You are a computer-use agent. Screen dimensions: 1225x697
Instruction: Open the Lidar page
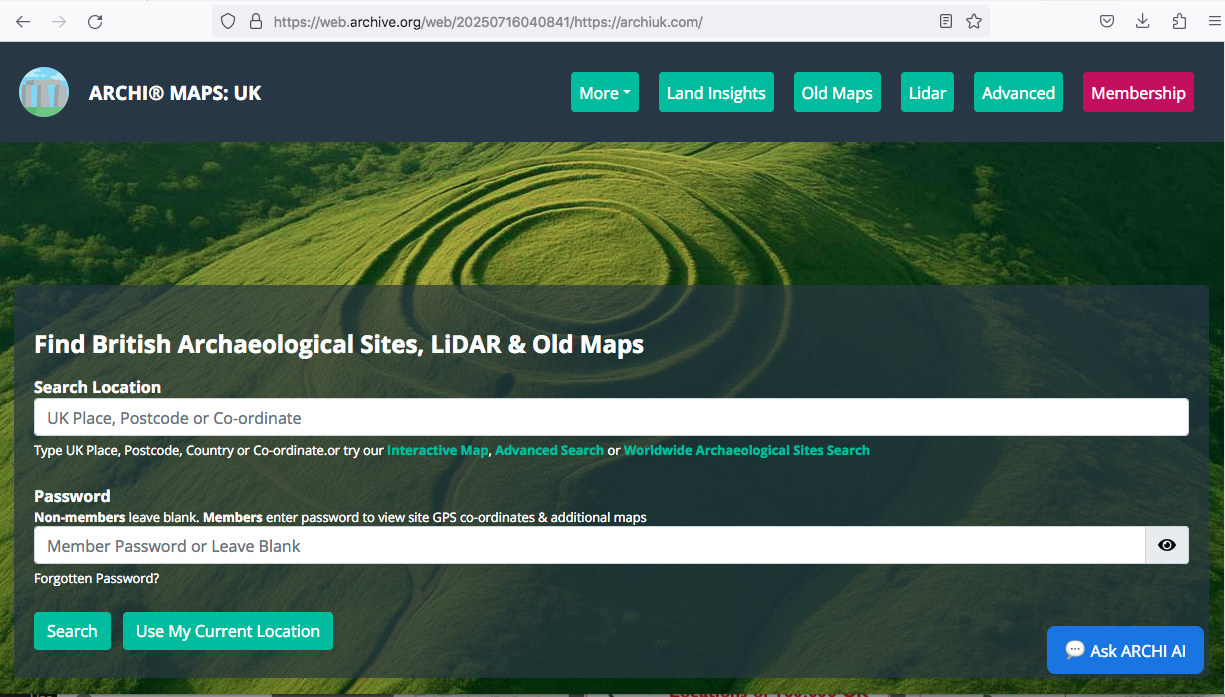(x=927, y=93)
